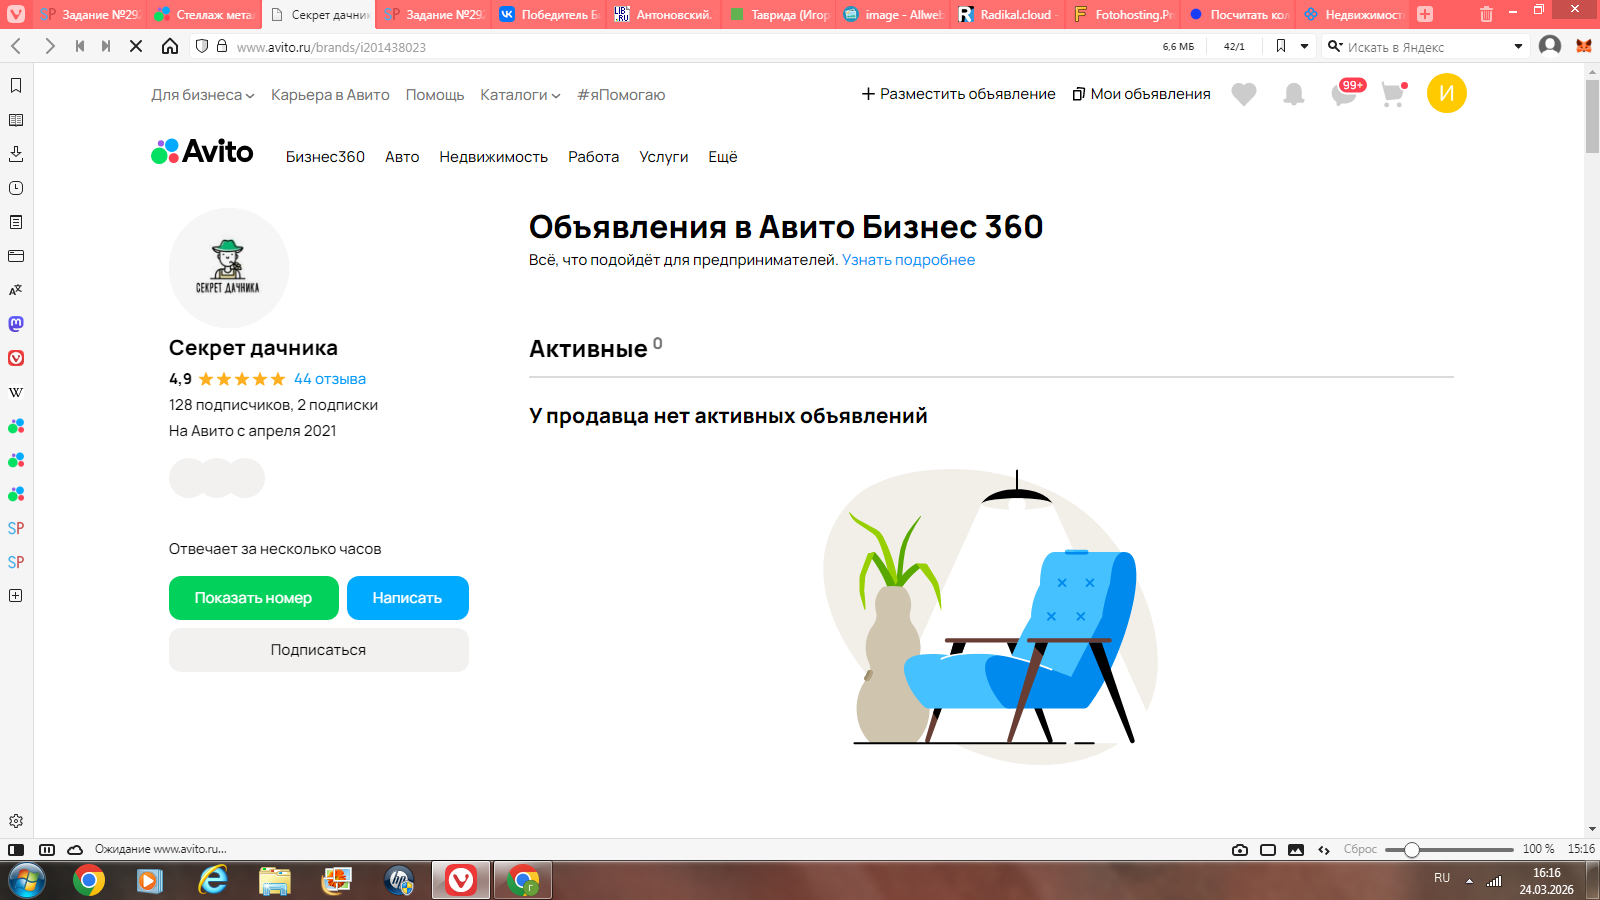Show hidden system tray icons
Image resolution: width=1600 pixels, height=900 pixels.
pos(1469,881)
